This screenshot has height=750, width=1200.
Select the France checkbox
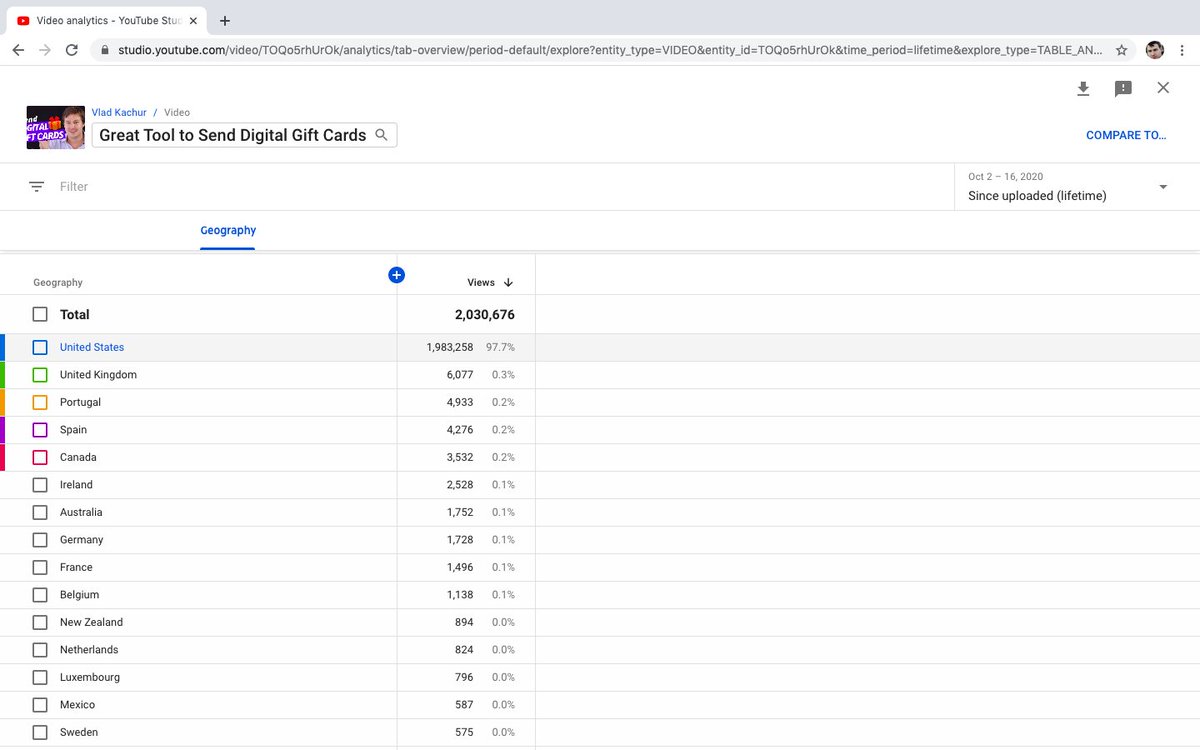[x=40, y=567]
